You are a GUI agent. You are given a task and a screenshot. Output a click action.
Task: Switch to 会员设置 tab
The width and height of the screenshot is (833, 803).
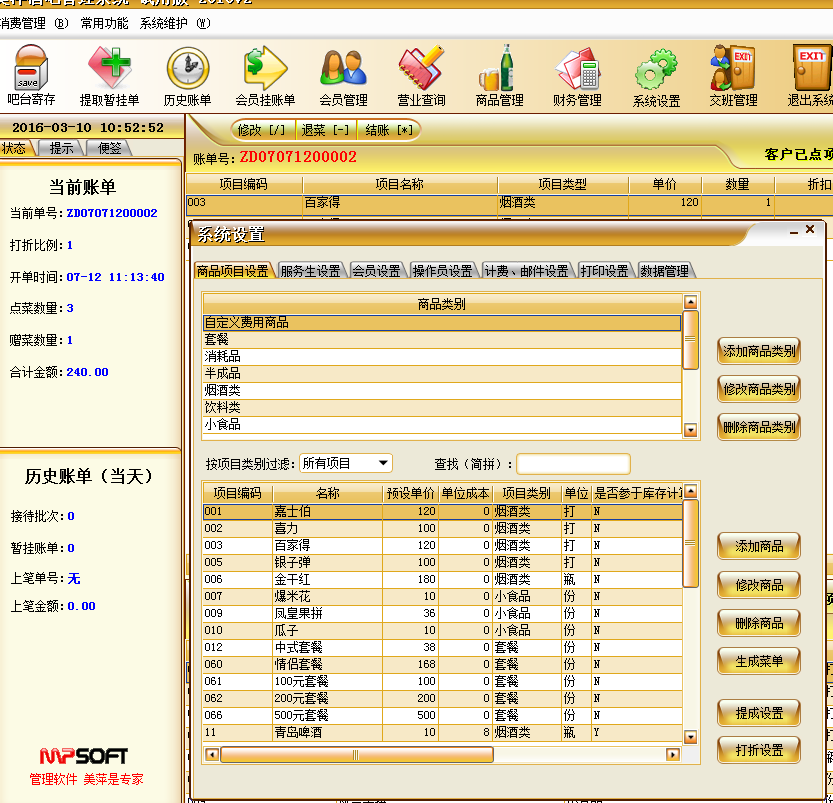tap(377, 271)
